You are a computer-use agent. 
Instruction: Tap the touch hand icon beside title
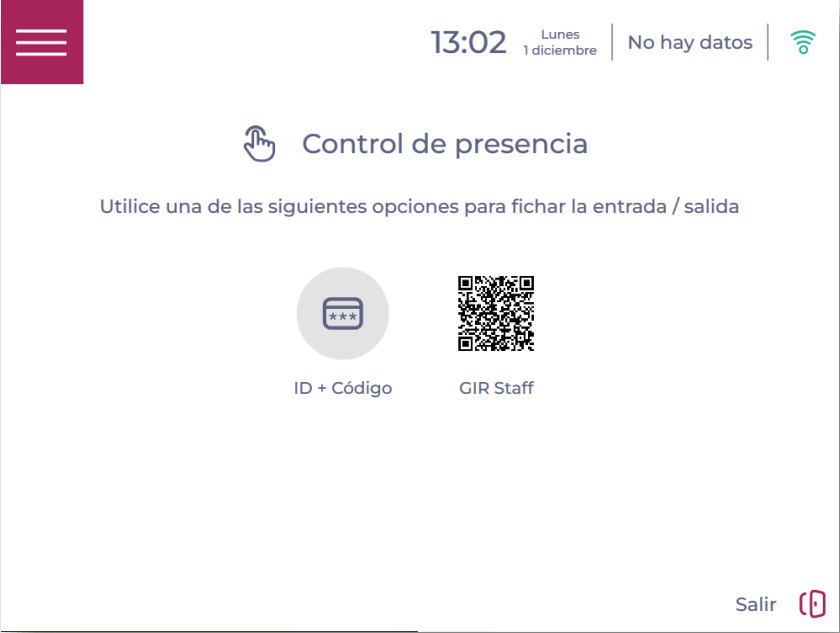259,144
